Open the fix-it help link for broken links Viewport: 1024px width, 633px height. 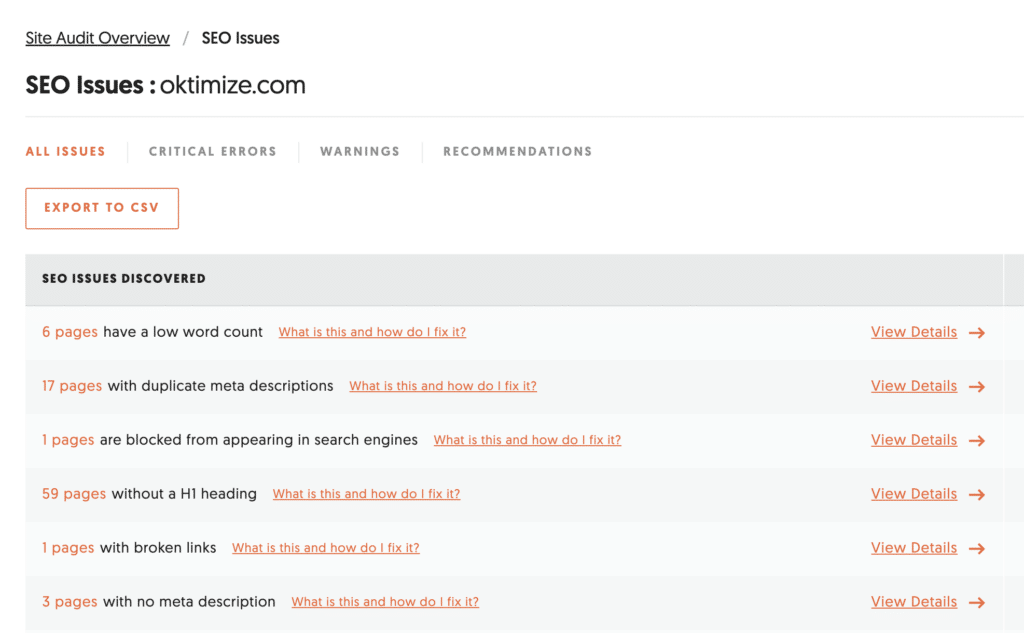pos(326,548)
